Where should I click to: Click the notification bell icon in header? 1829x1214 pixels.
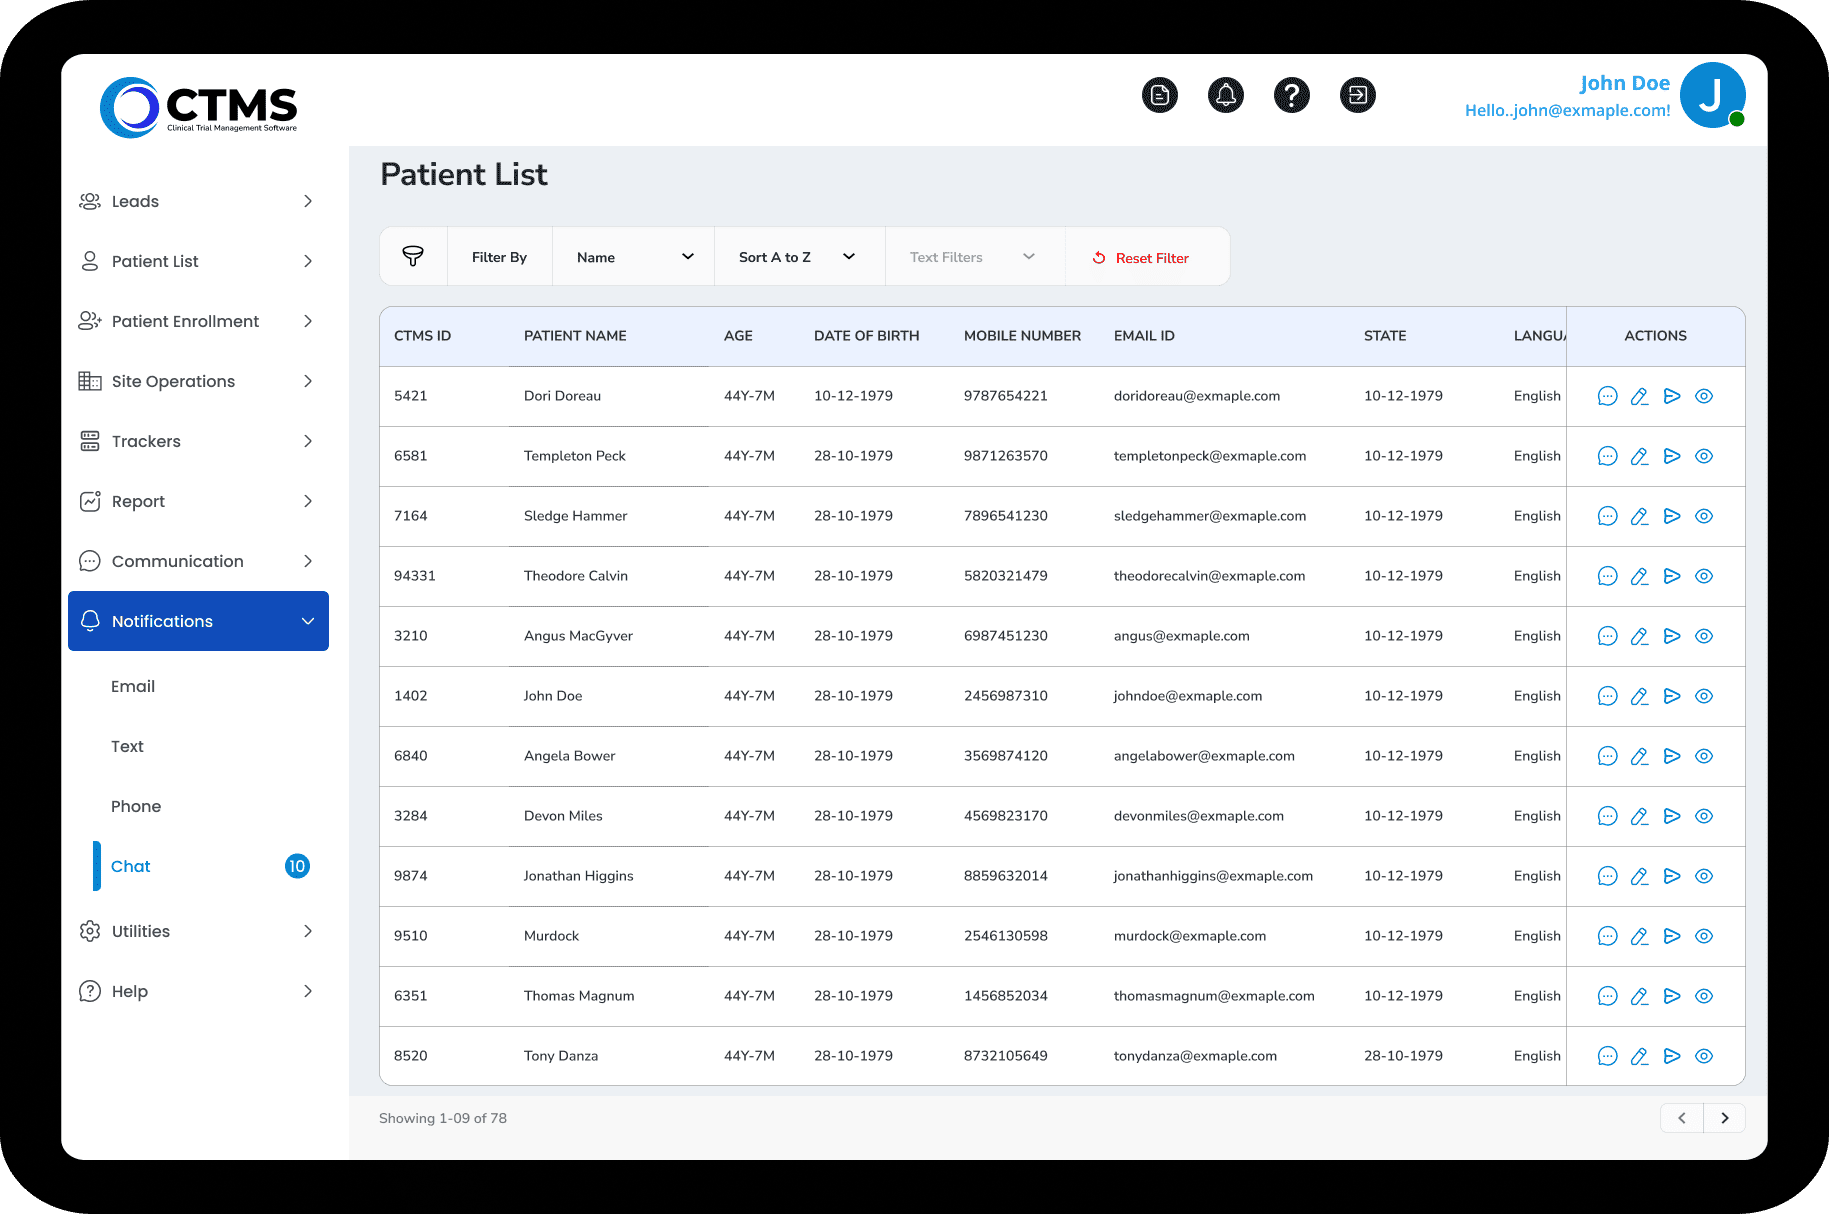pos(1225,95)
